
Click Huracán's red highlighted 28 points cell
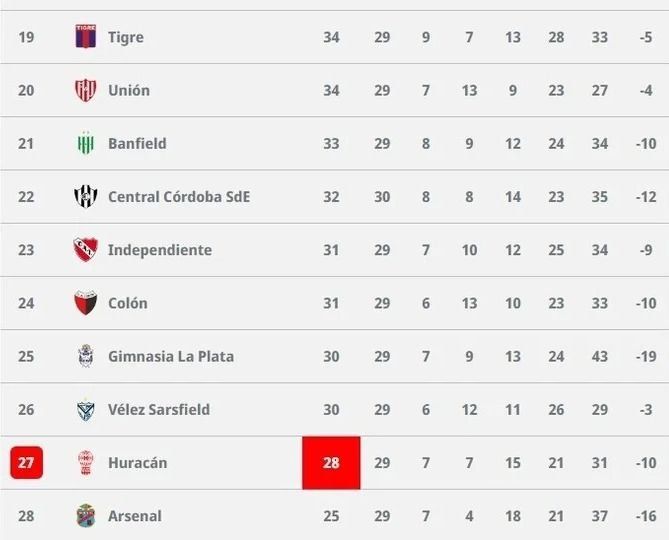pyautogui.click(x=331, y=463)
